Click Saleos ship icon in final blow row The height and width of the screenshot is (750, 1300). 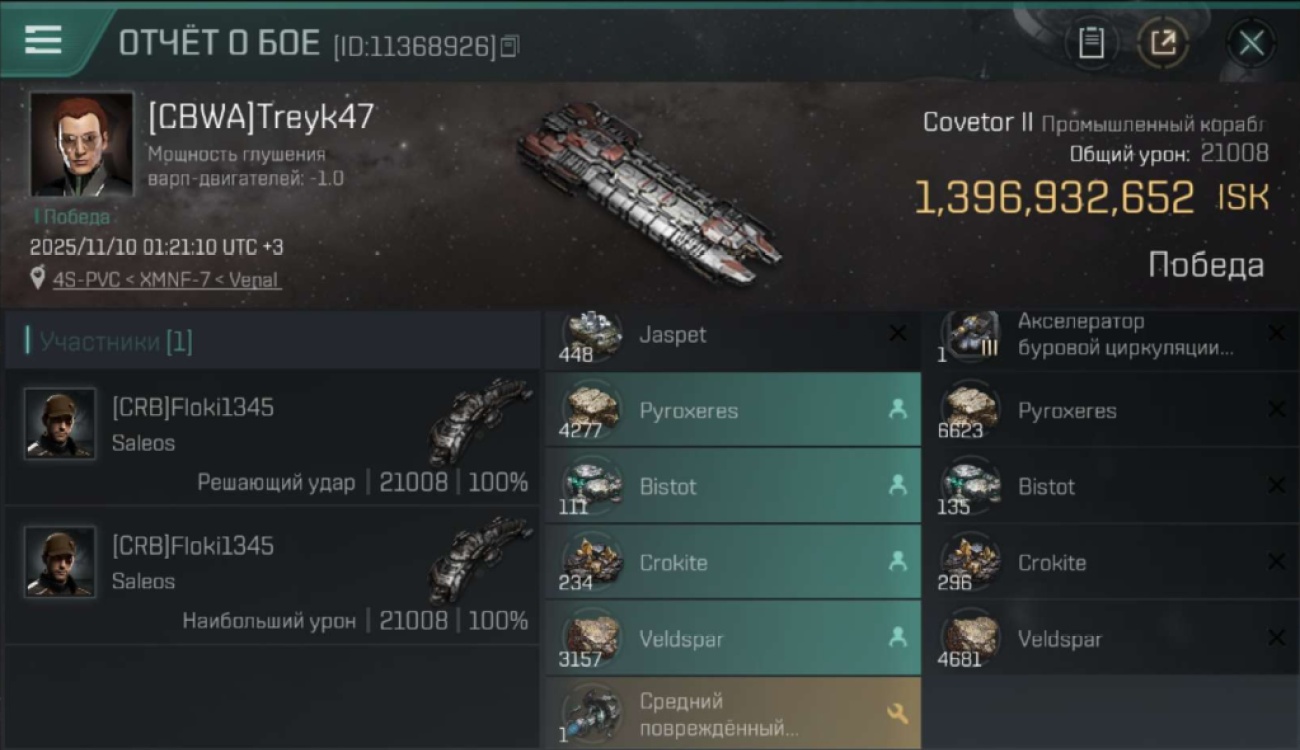click(x=482, y=420)
